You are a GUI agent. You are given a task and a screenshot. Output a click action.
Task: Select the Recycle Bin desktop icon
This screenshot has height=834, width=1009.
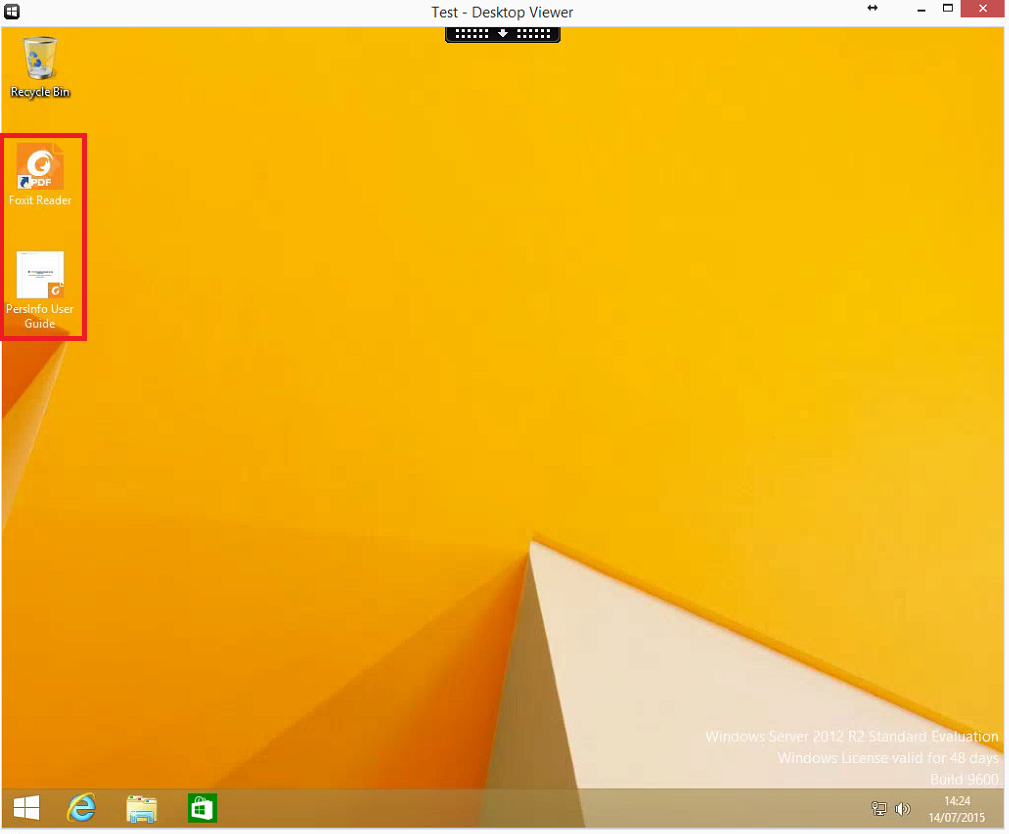pos(40,67)
